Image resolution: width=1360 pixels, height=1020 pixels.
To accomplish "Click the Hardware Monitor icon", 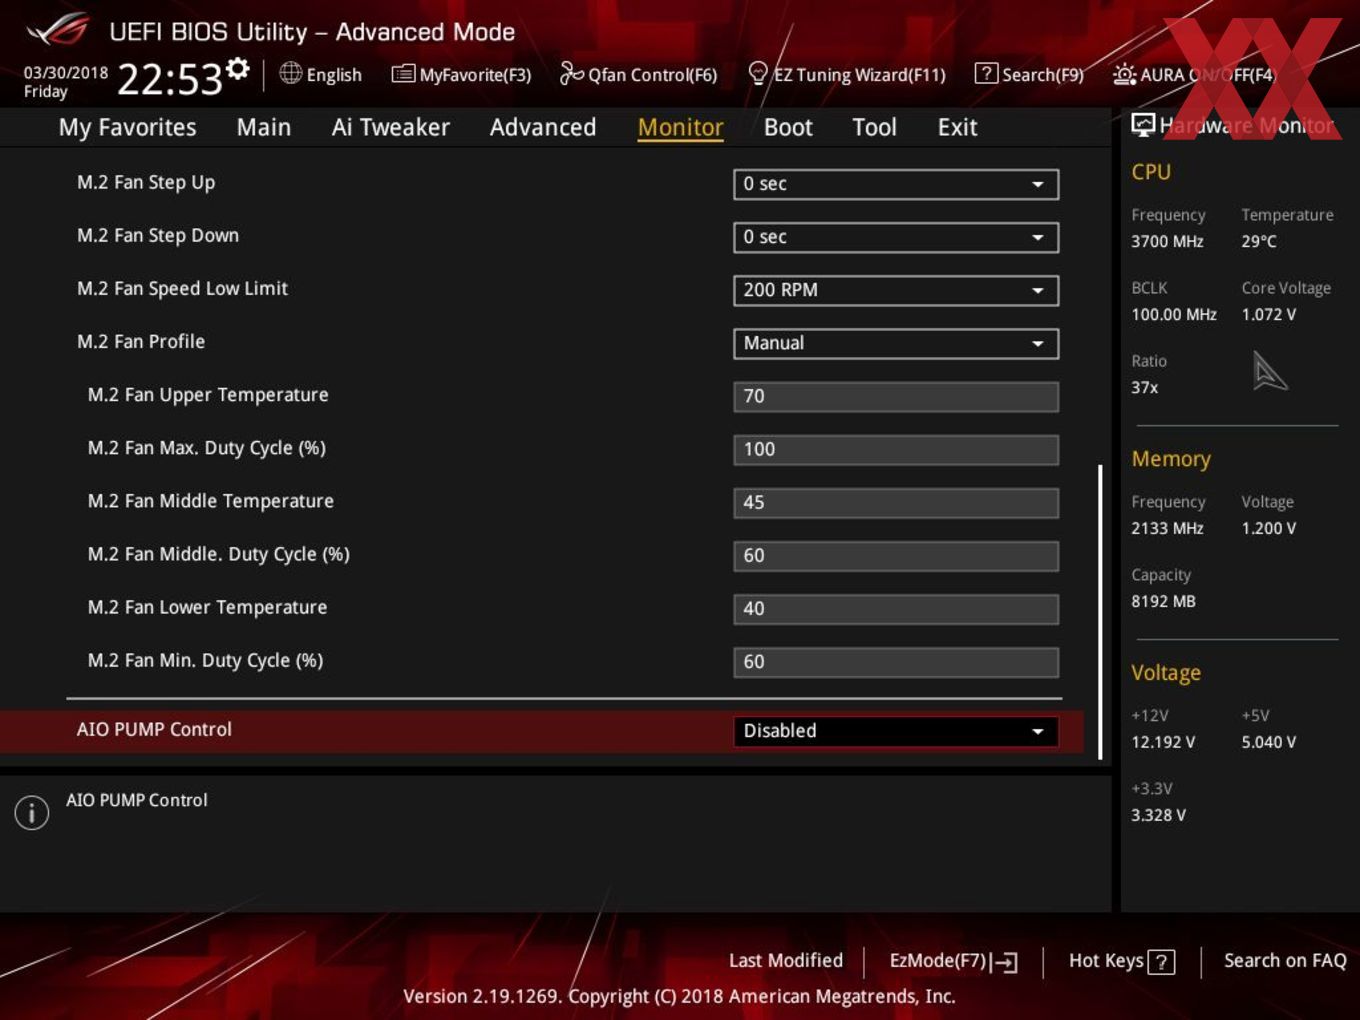I will coord(1143,125).
